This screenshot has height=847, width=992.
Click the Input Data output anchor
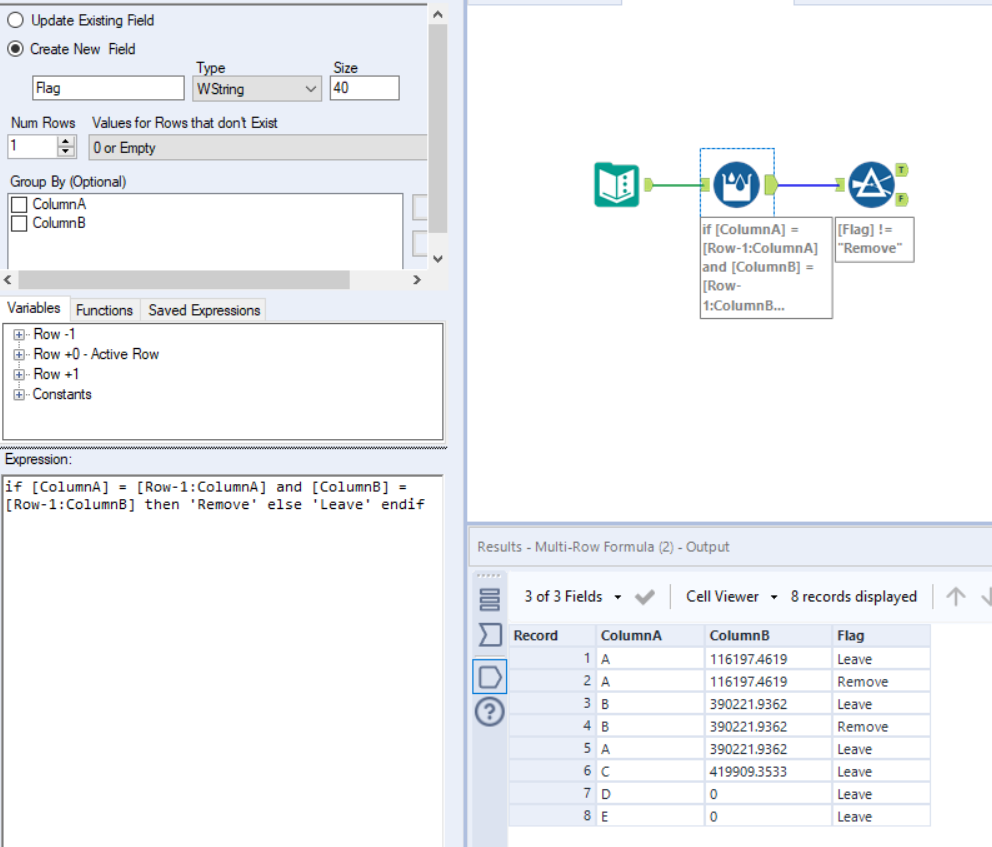tap(648, 185)
